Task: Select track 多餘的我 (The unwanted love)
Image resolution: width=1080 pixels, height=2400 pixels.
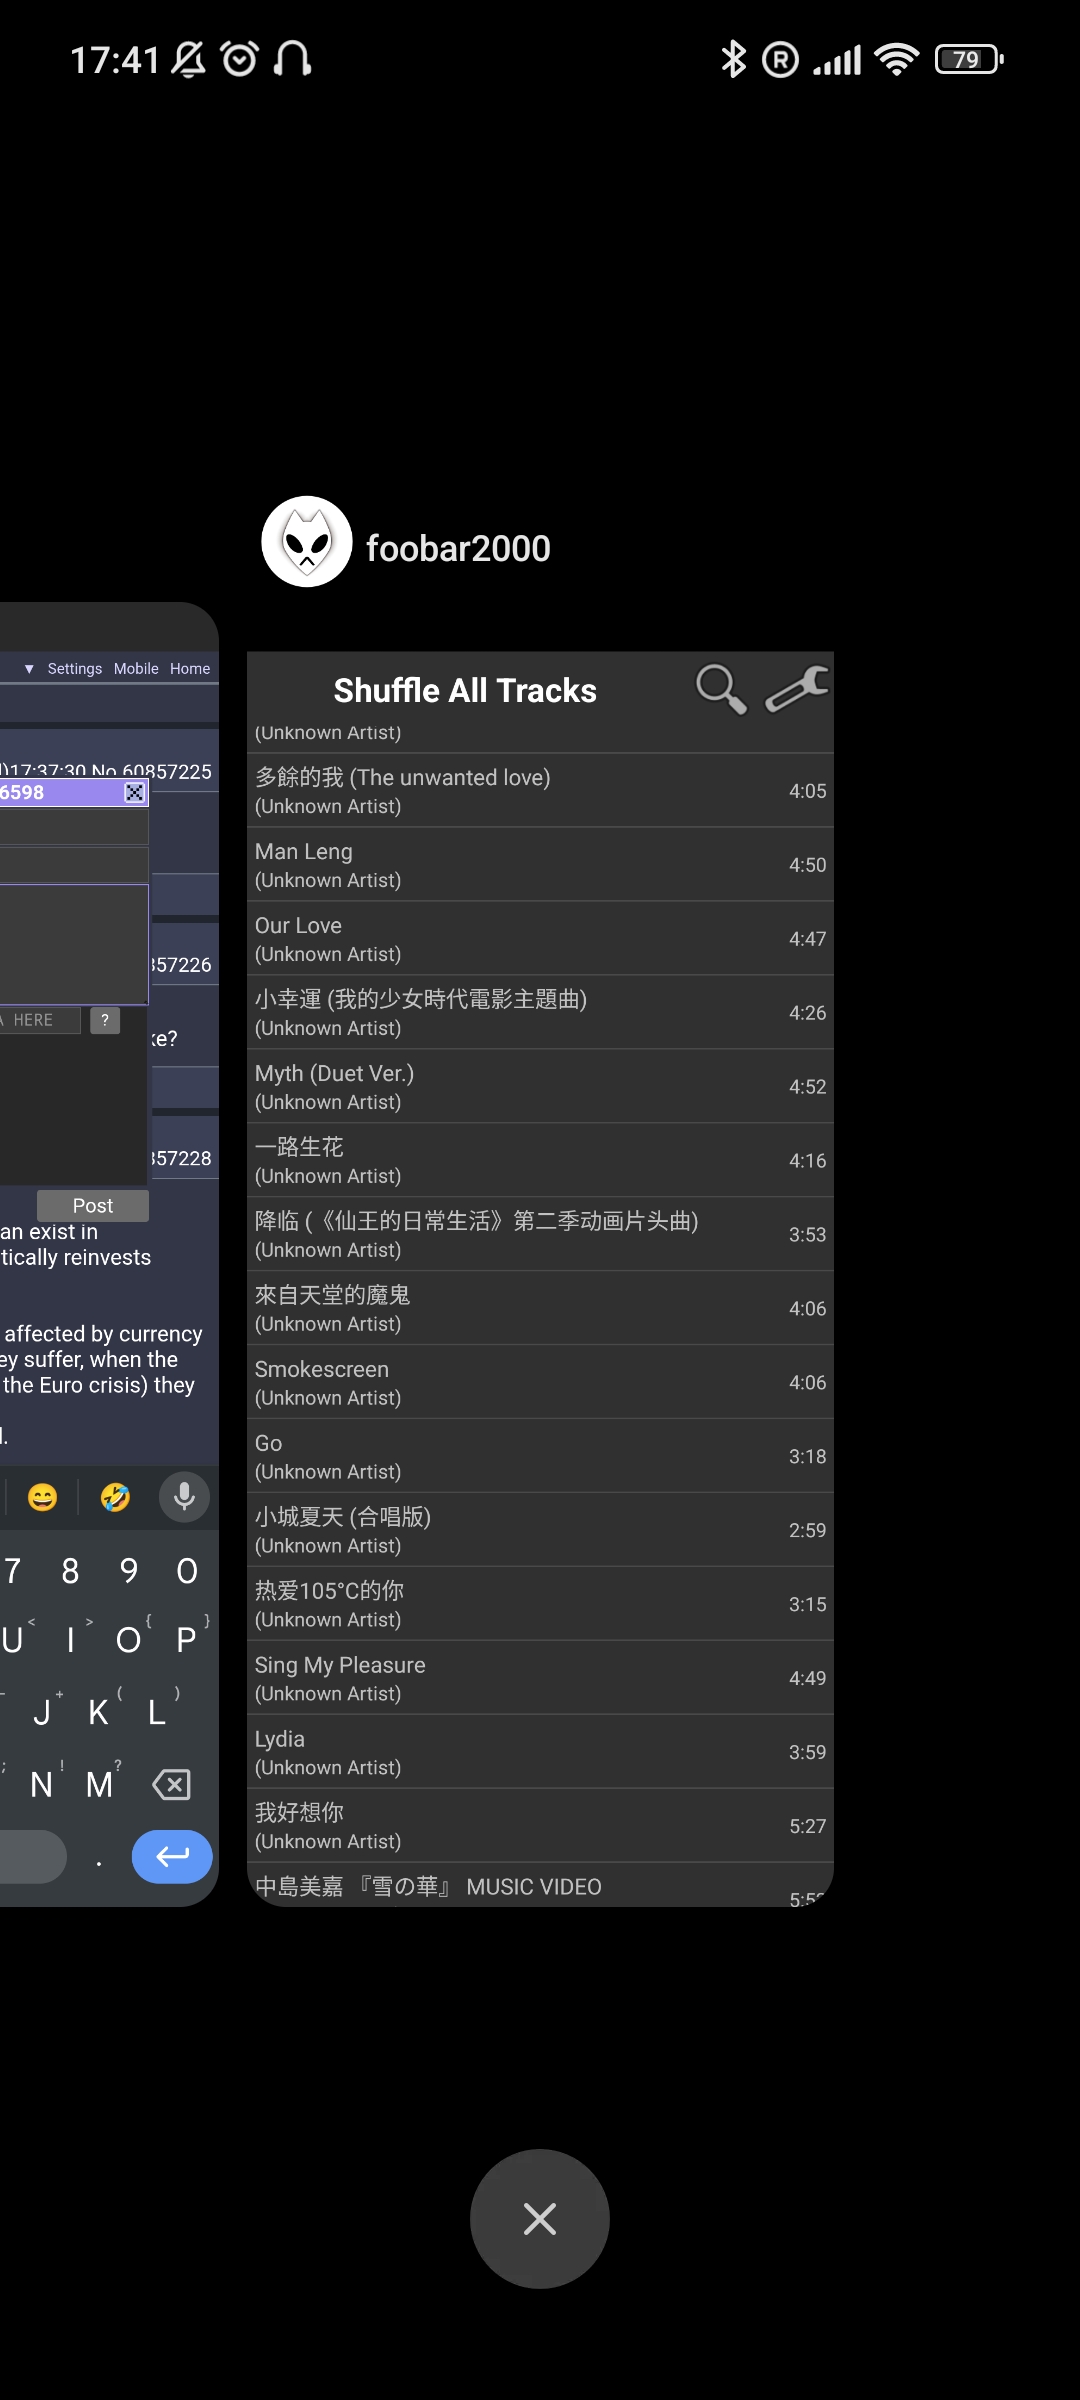Action: 540,791
